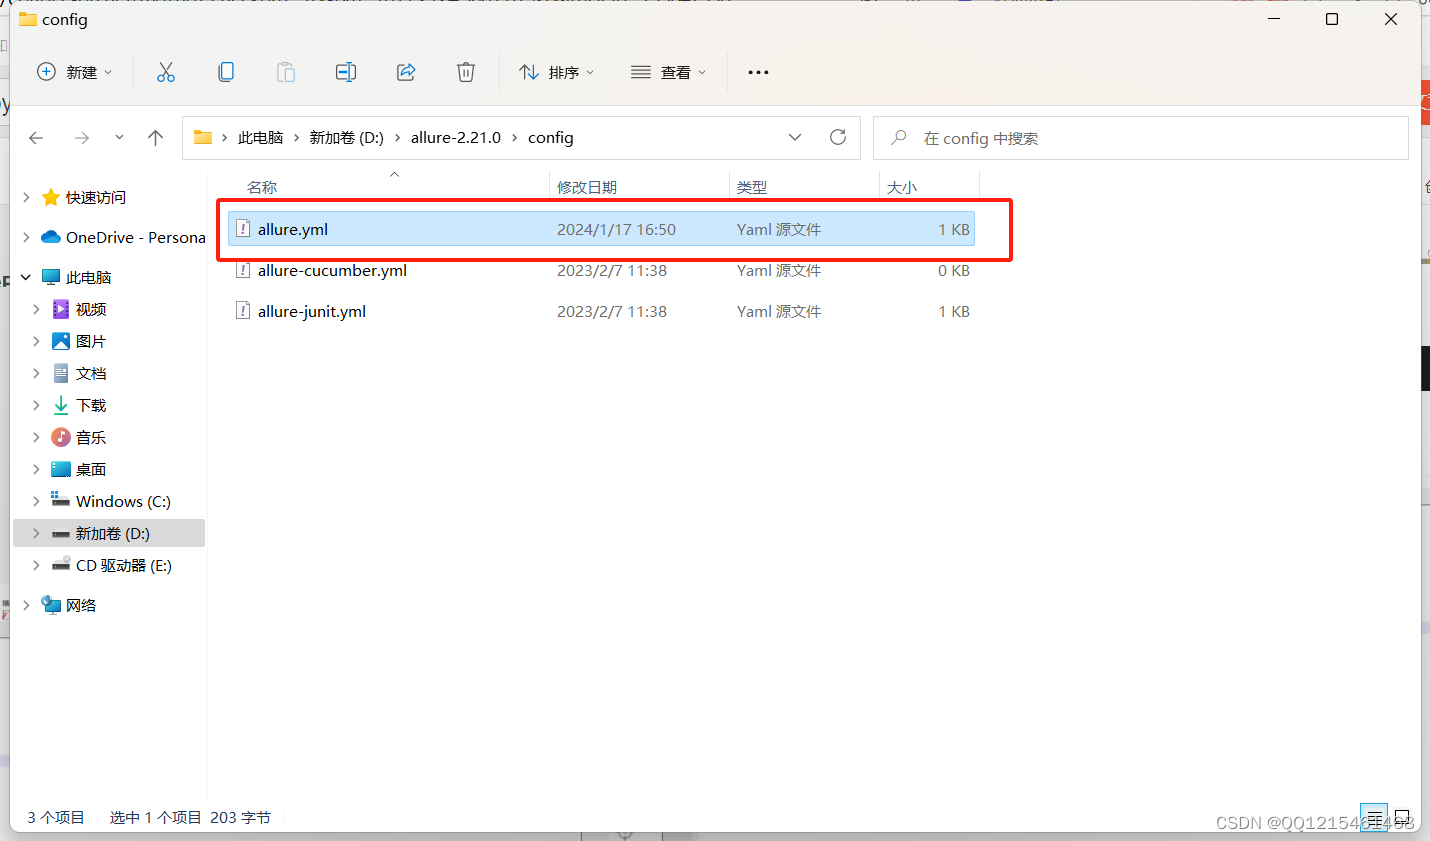Click the Network icon in sidebar
1430x841 pixels.
point(51,605)
